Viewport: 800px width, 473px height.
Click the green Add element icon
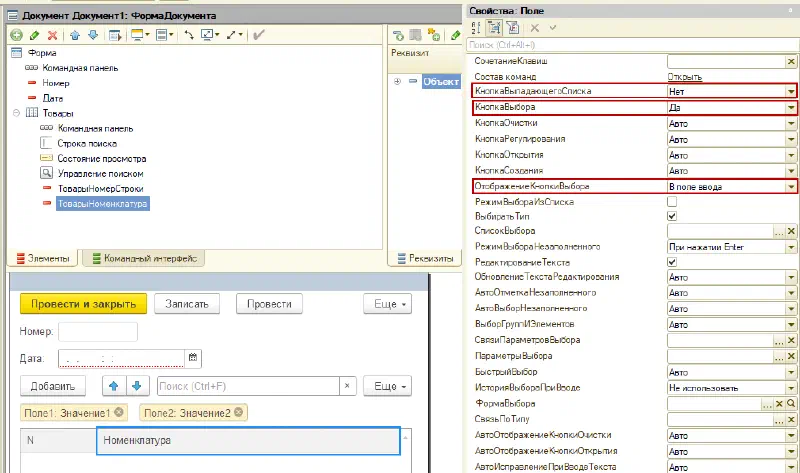(x=16, y=35)
